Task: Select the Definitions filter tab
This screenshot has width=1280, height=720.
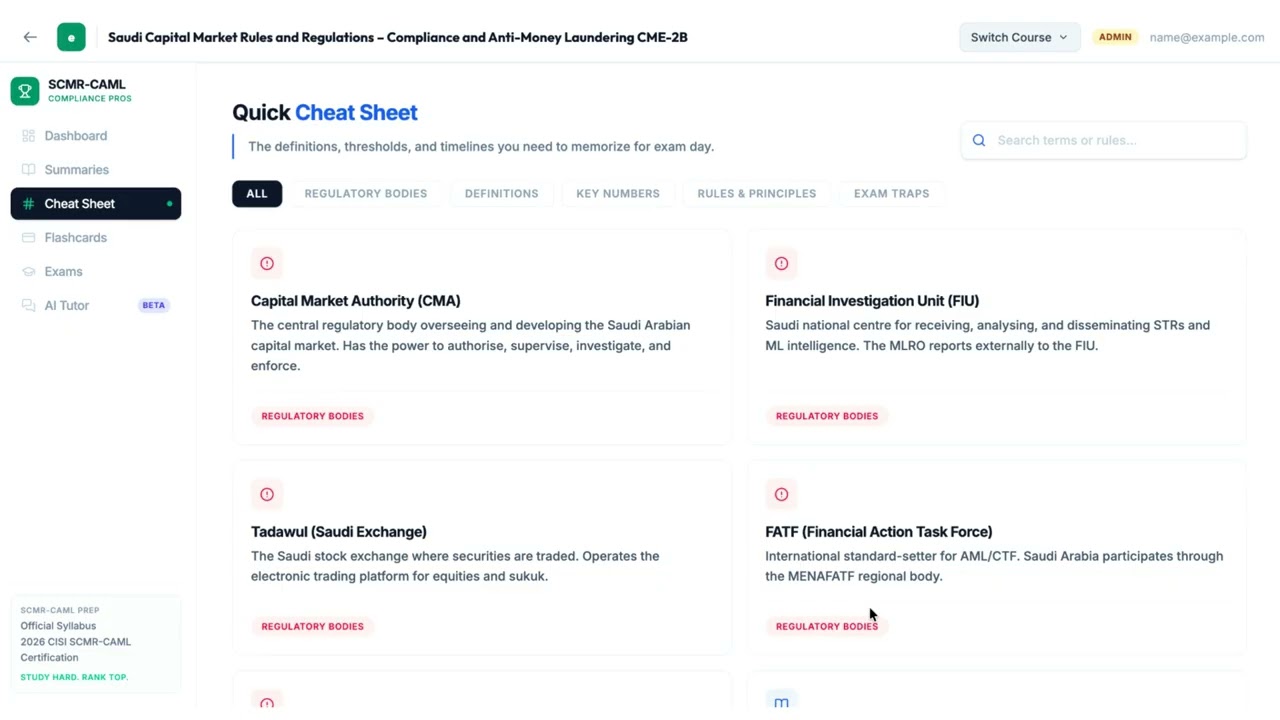Action: pos(501,194)
